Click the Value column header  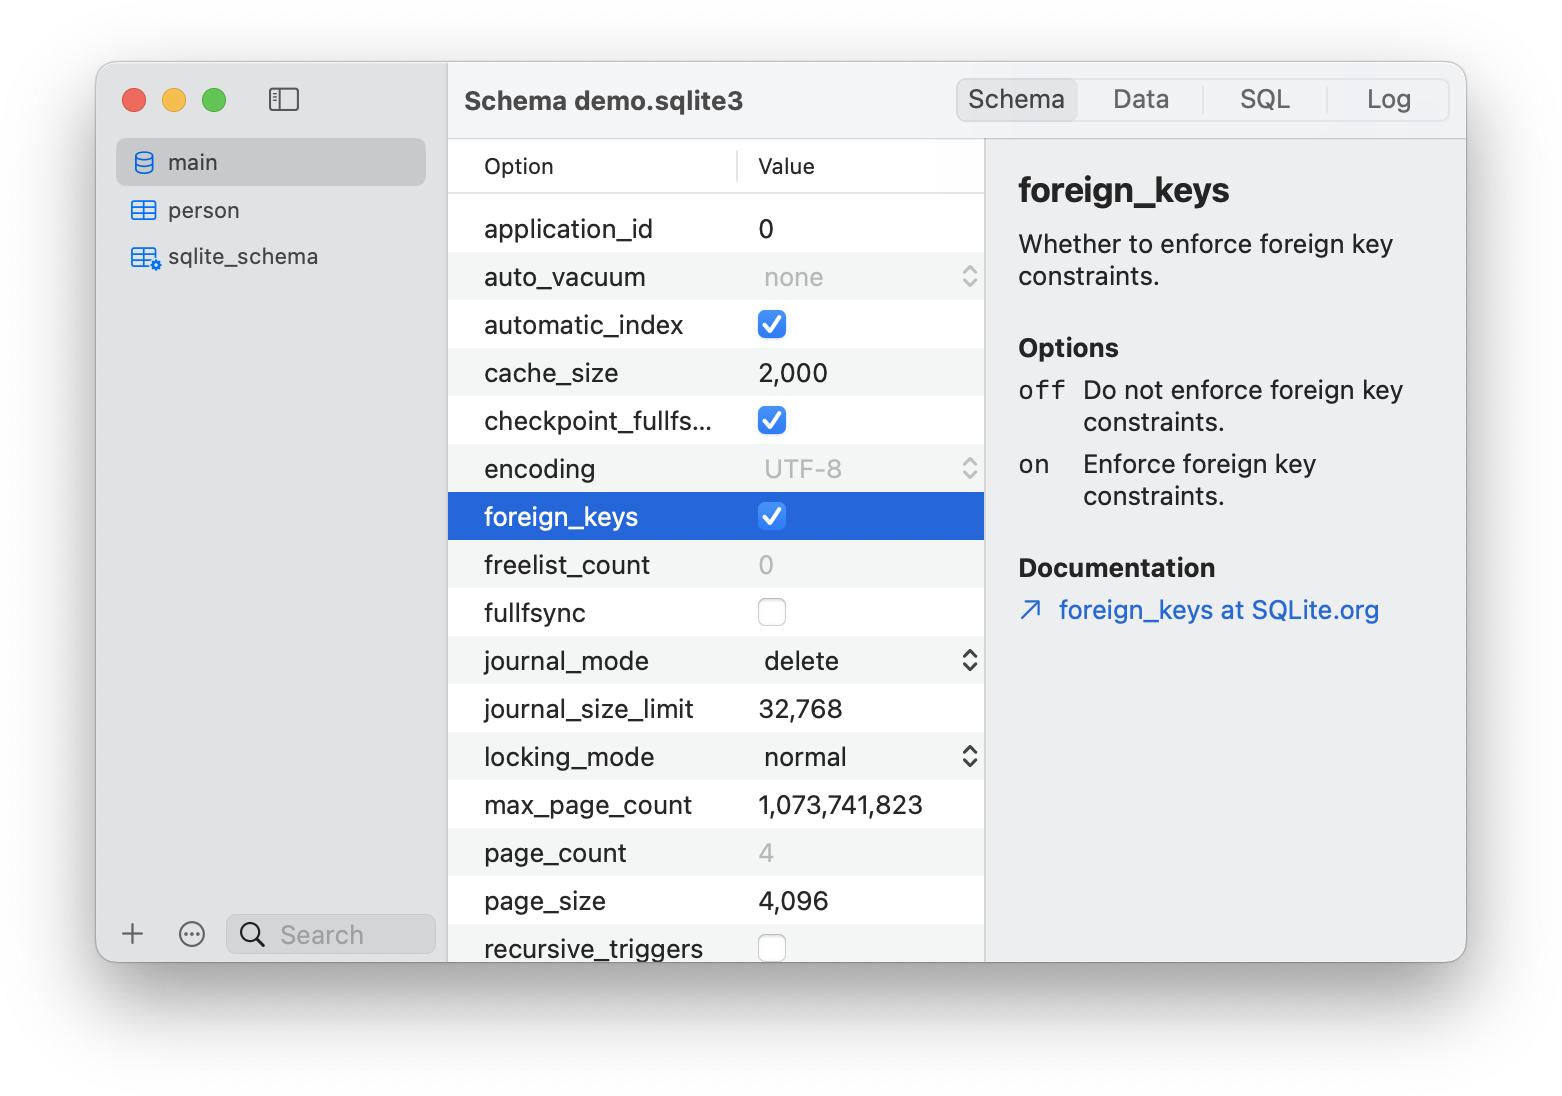click(786, 166)
